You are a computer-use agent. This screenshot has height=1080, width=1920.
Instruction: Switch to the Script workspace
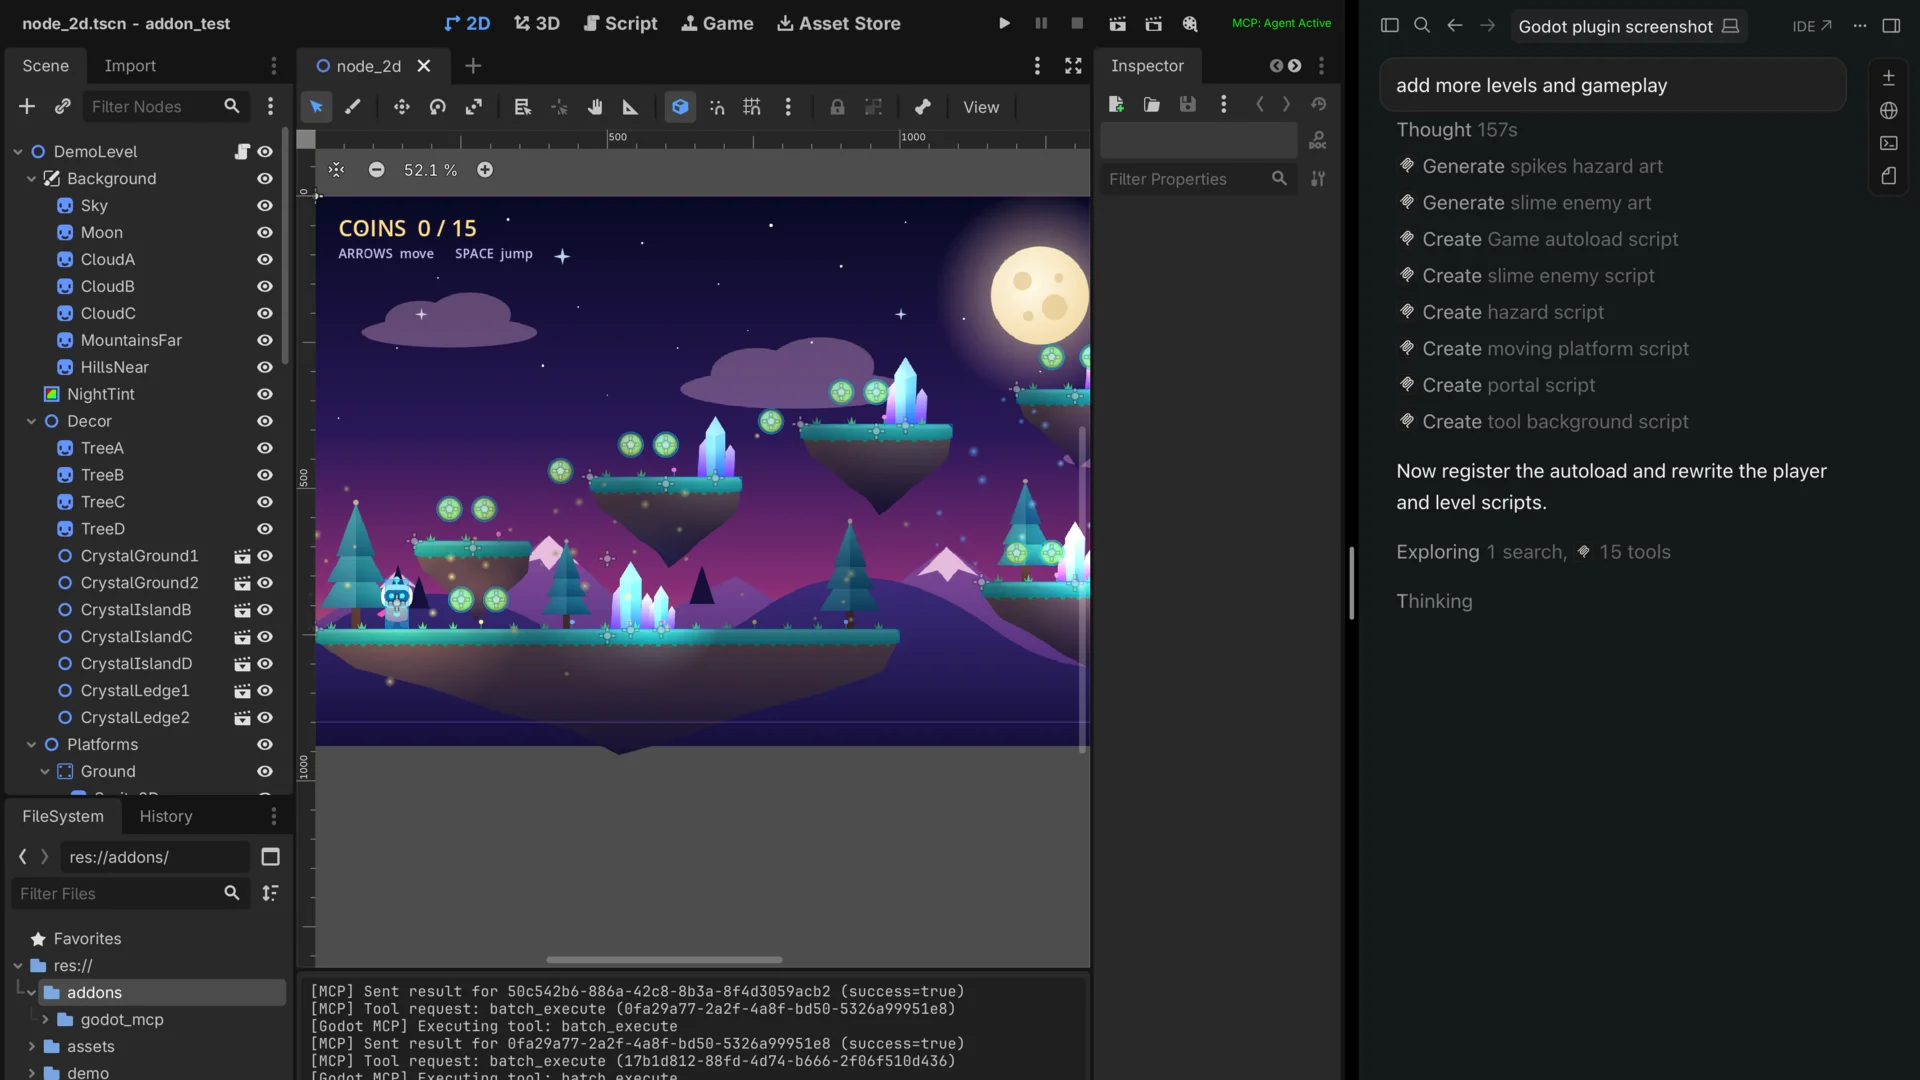pyautogui.click(x=621, y=23)
